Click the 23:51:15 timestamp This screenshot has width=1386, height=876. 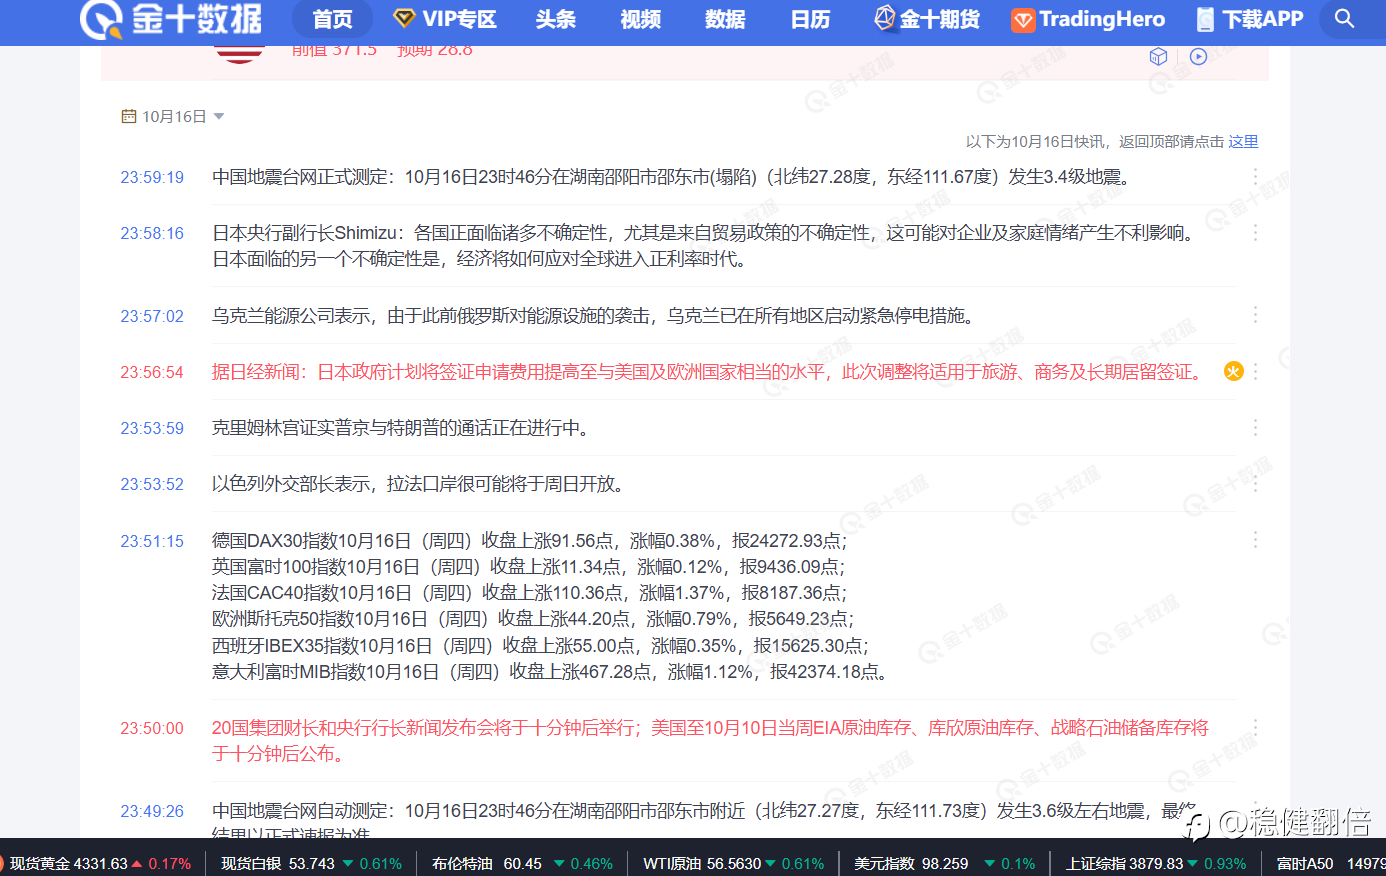coord(152,542)
